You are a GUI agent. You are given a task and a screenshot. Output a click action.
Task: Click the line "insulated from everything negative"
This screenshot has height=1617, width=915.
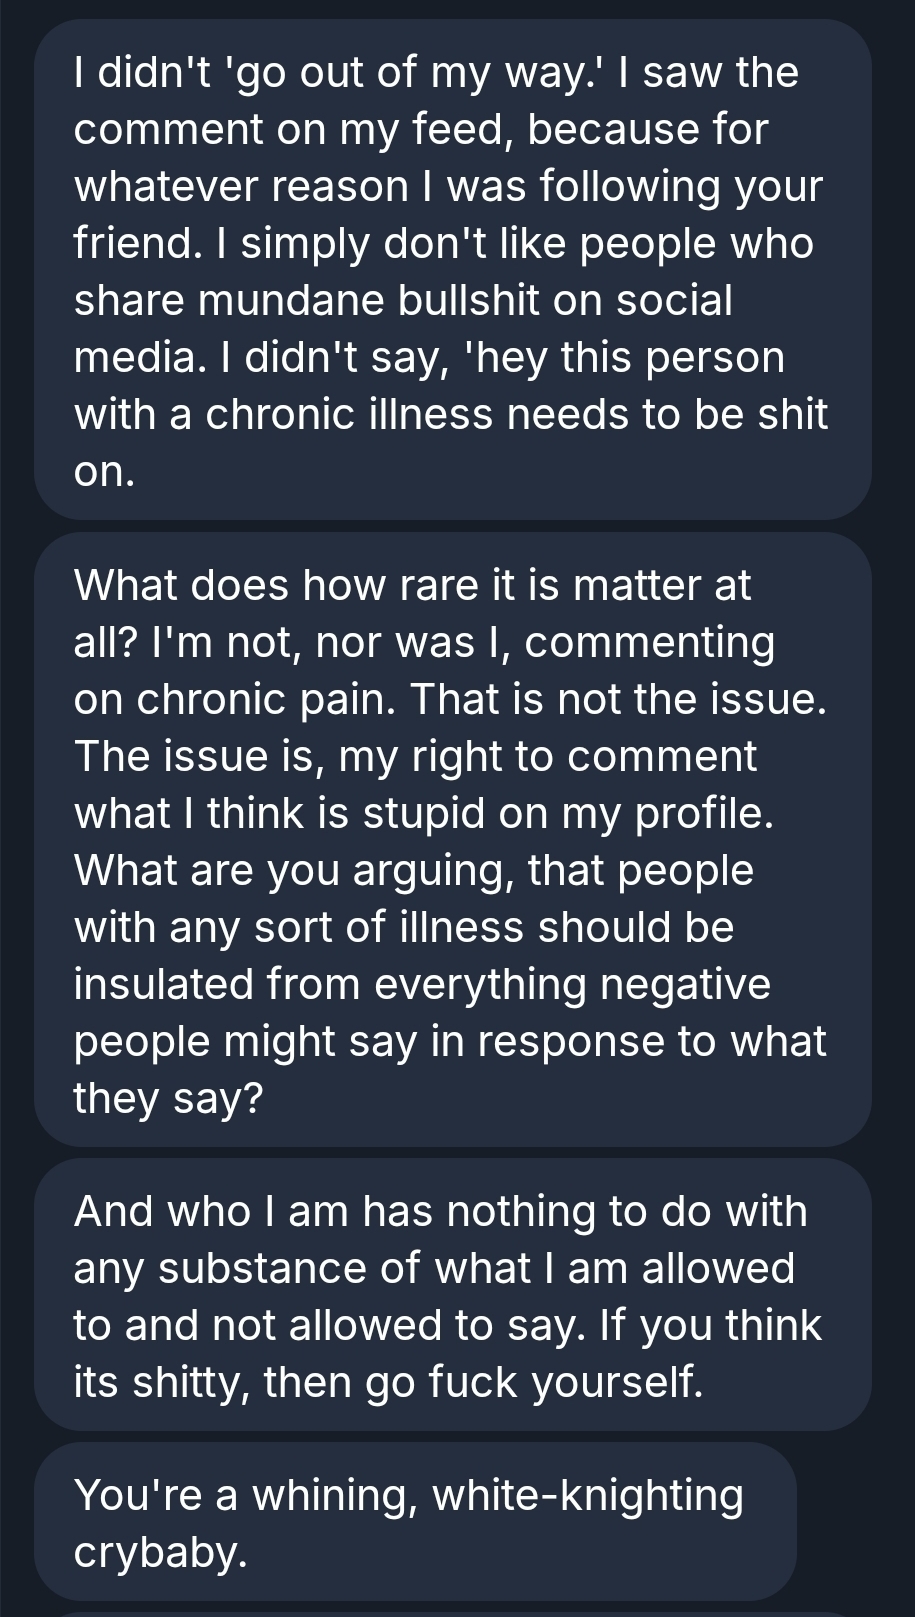pos(422,984)
